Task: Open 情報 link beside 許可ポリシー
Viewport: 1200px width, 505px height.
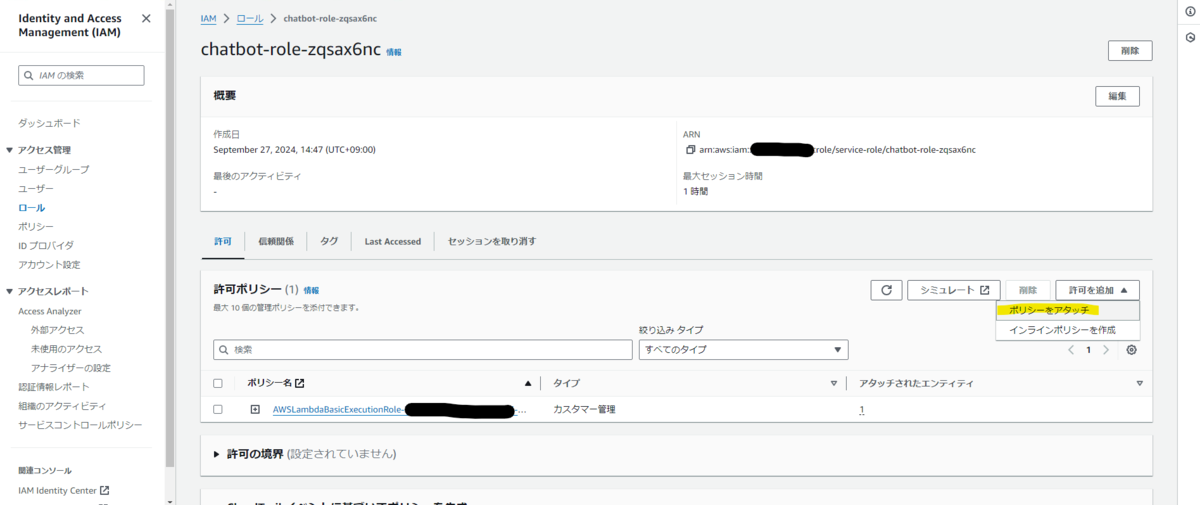Action: point(312,290)
